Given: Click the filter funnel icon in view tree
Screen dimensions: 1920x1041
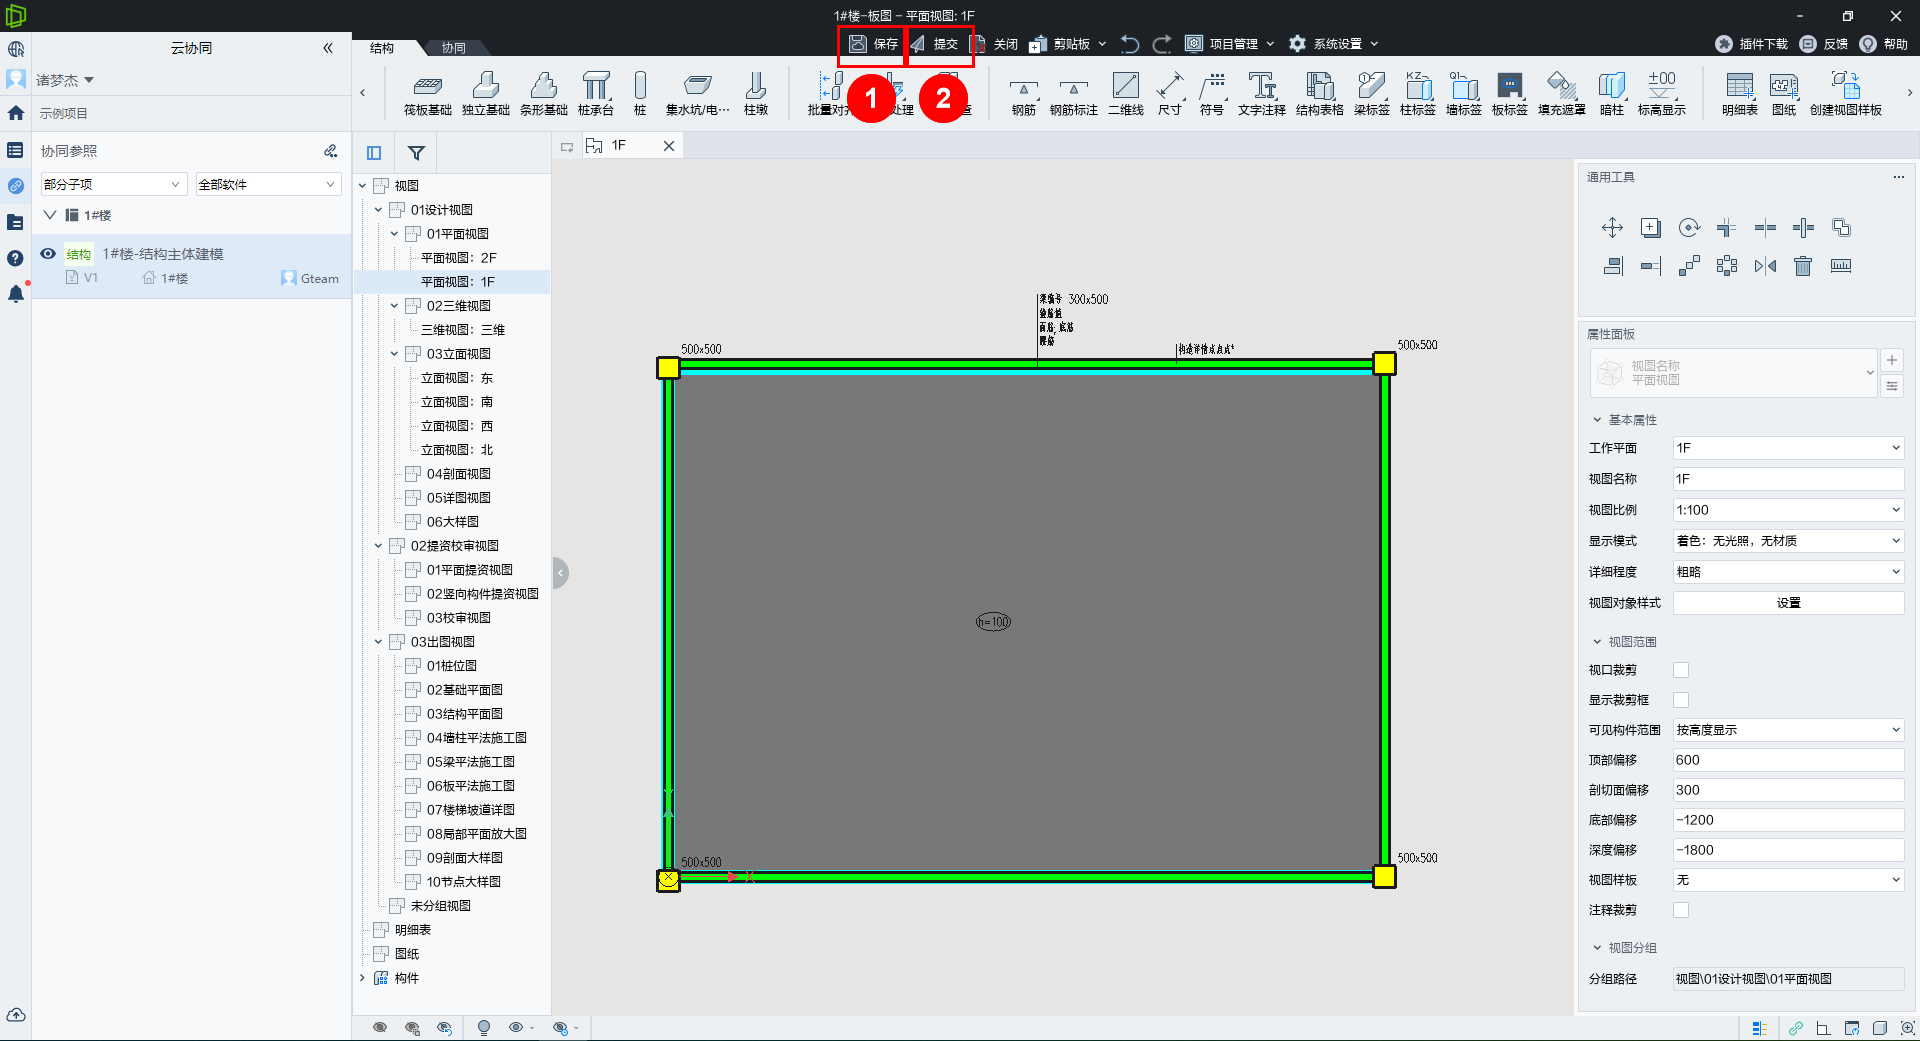Looking at the screenshot, I should pyautogui.click(x=416, y=153).
